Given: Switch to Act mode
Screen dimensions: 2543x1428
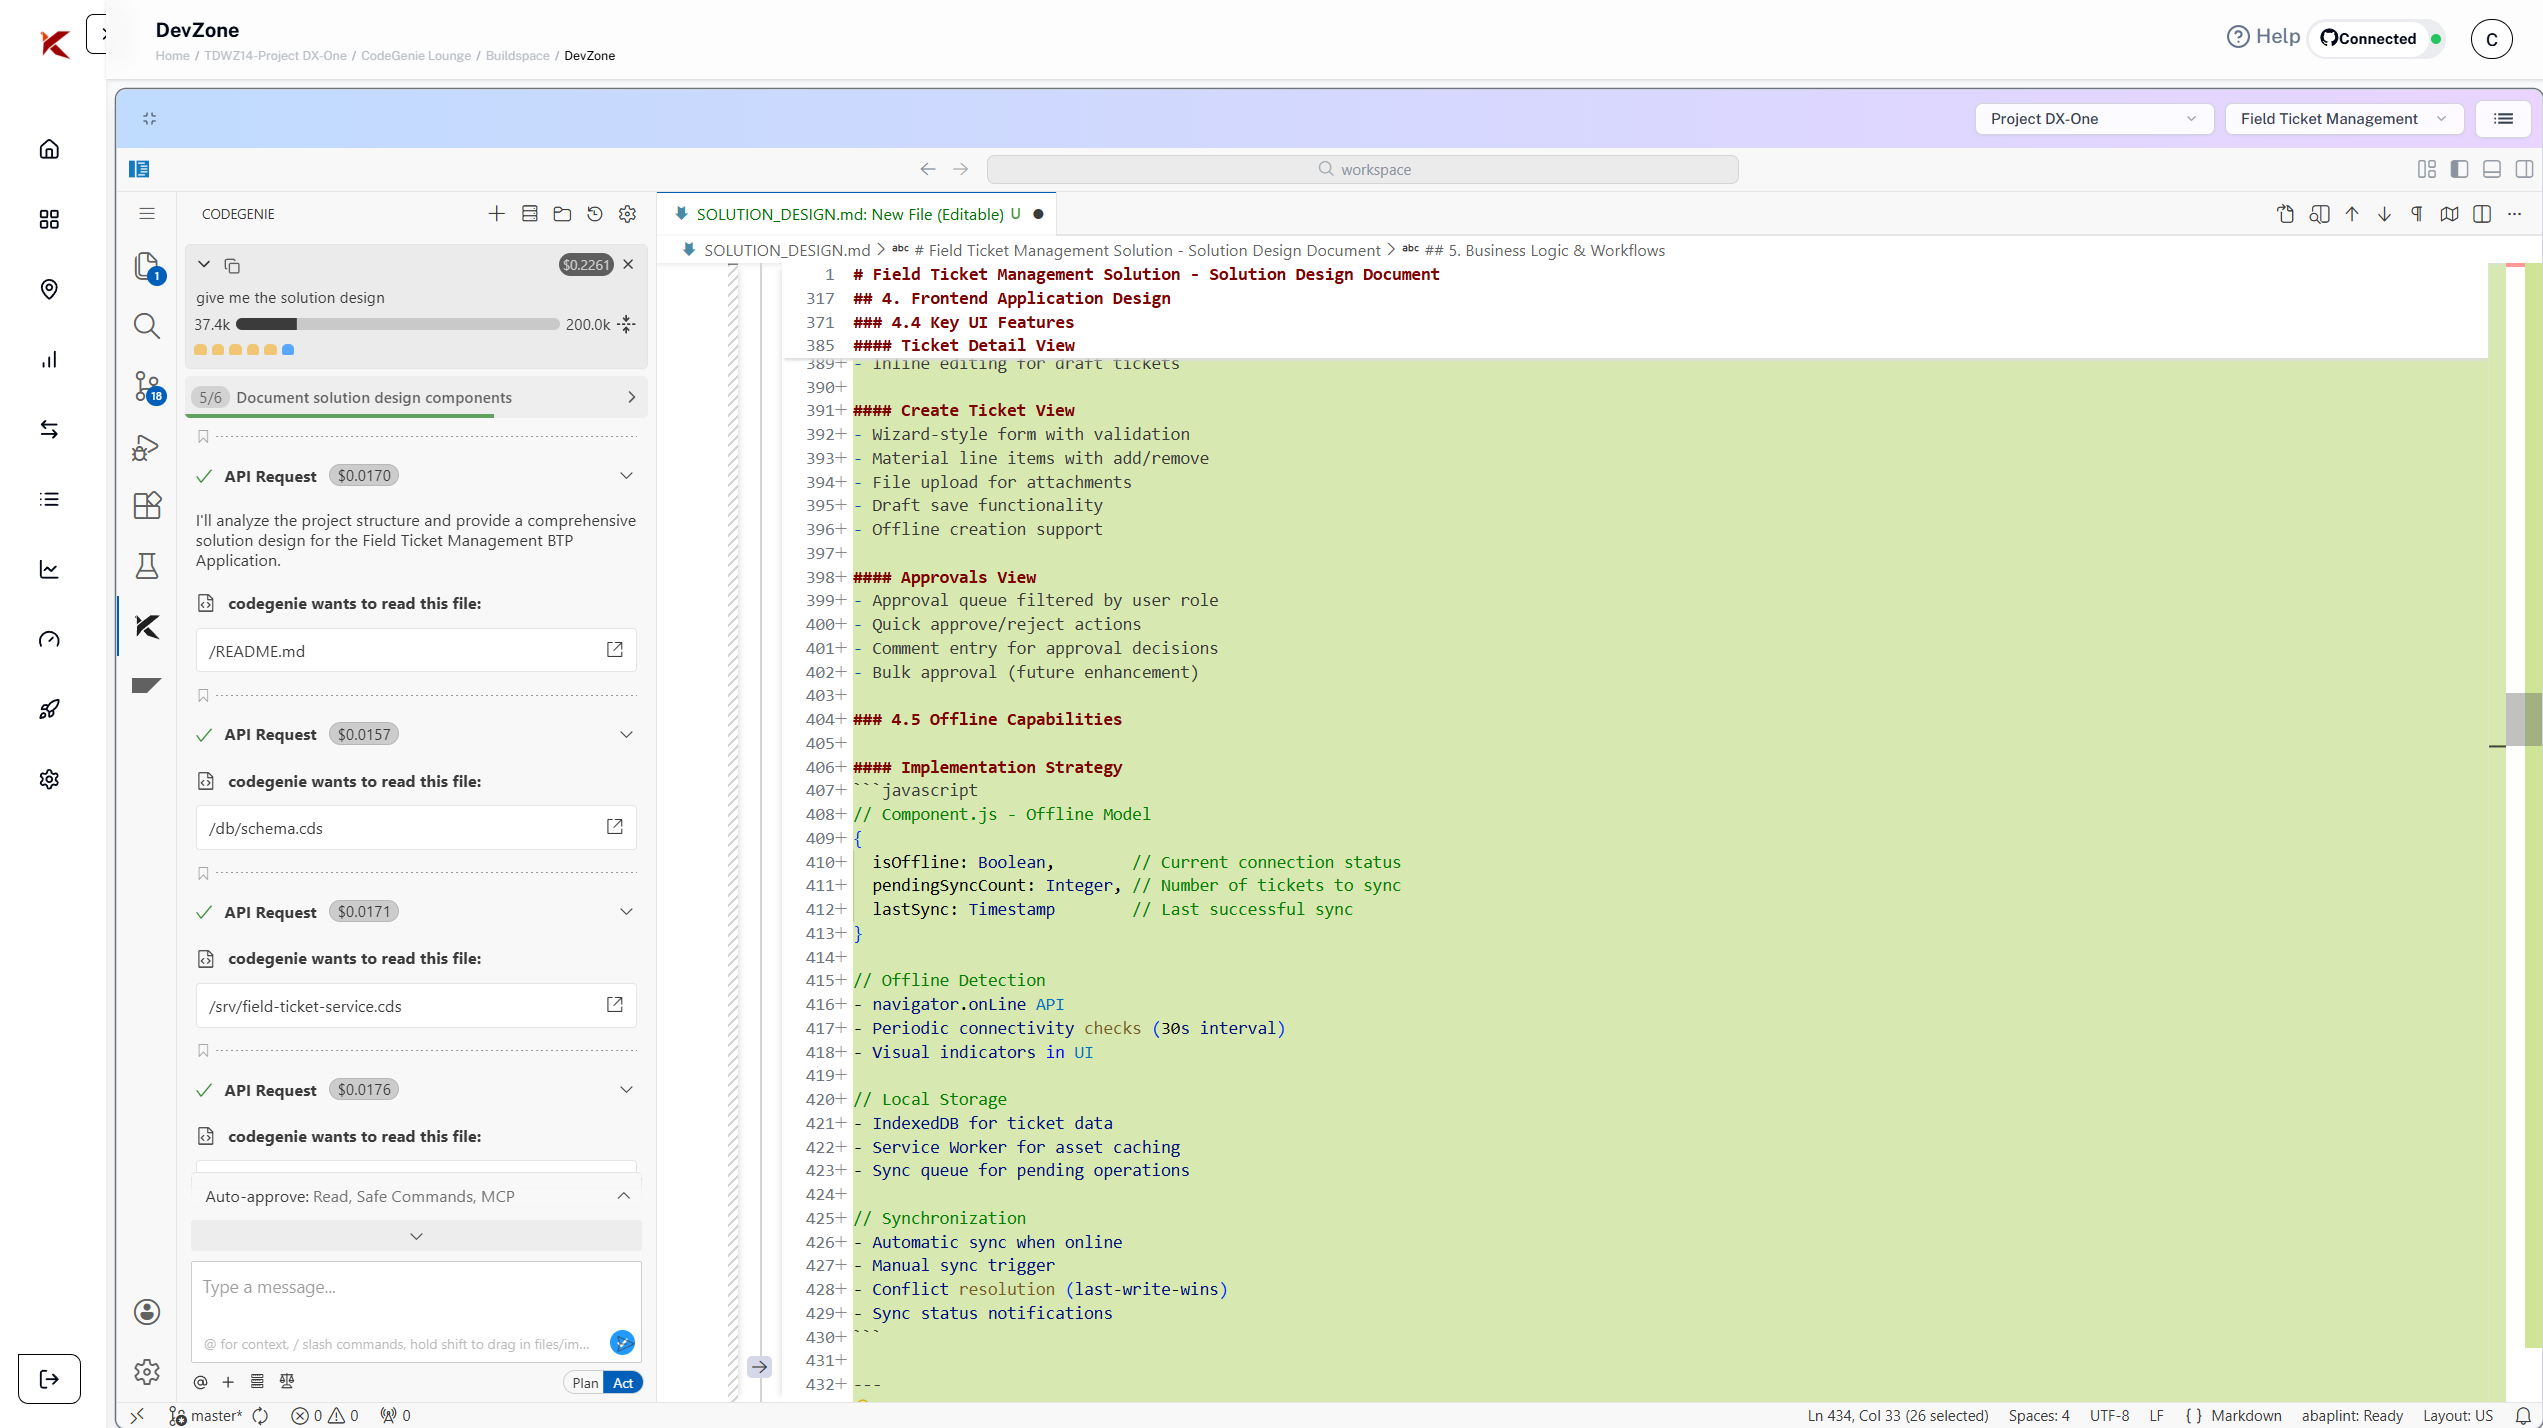Looking at the screenshot, I should [623, 1383].
